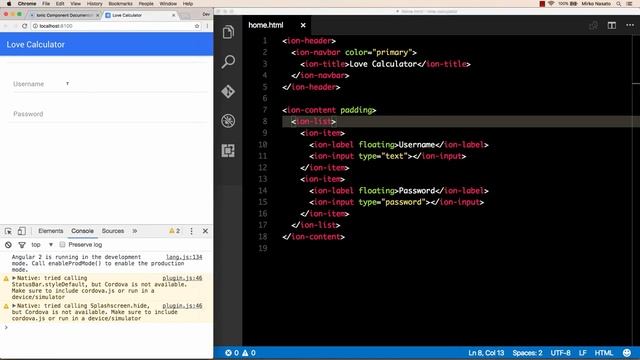Open the Source Control git icon
The width and height of the screenshot is (640, 360).
(228, 91)
